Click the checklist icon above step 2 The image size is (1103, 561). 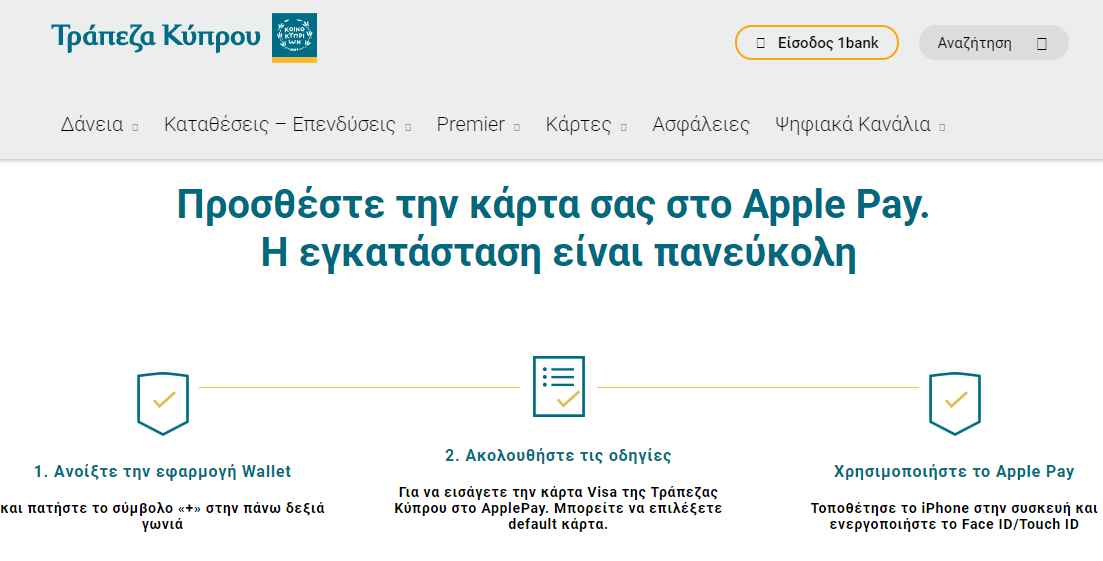coord(559,386)
